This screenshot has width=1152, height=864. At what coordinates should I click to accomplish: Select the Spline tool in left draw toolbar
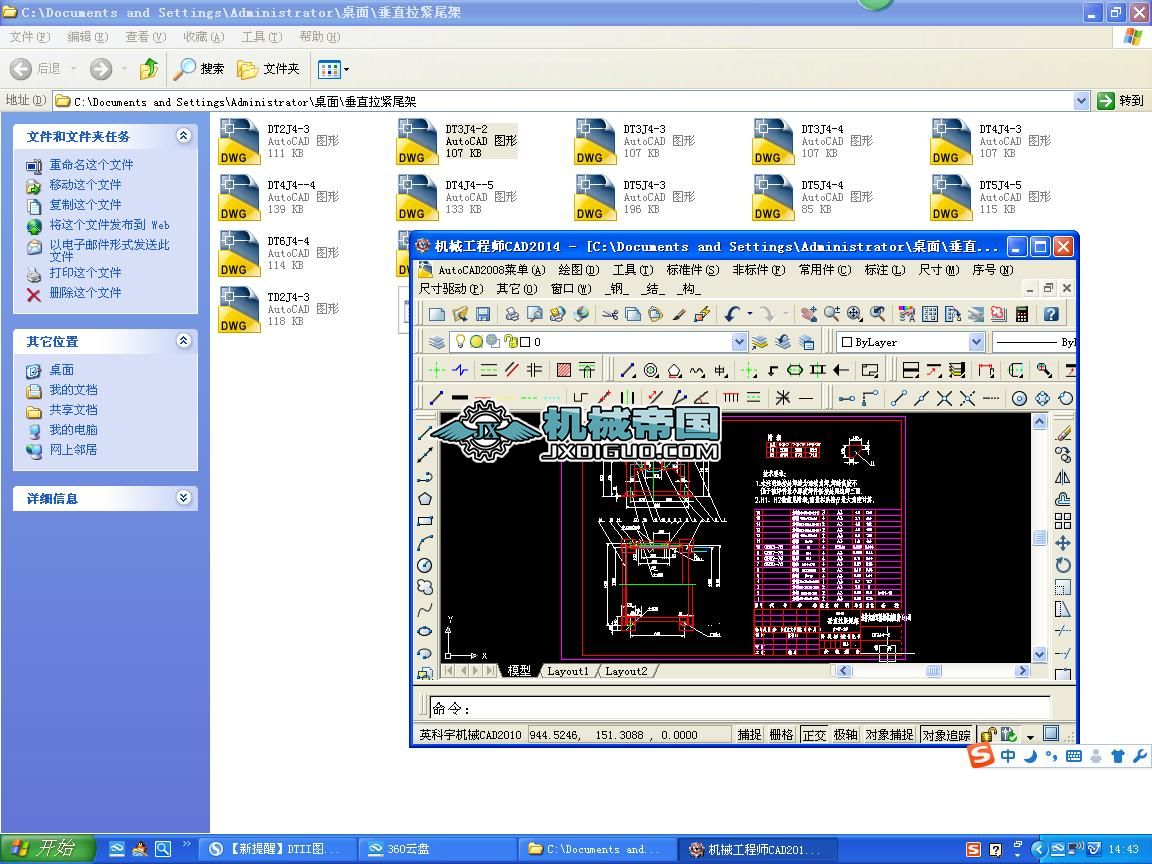(x=425, y=610)
